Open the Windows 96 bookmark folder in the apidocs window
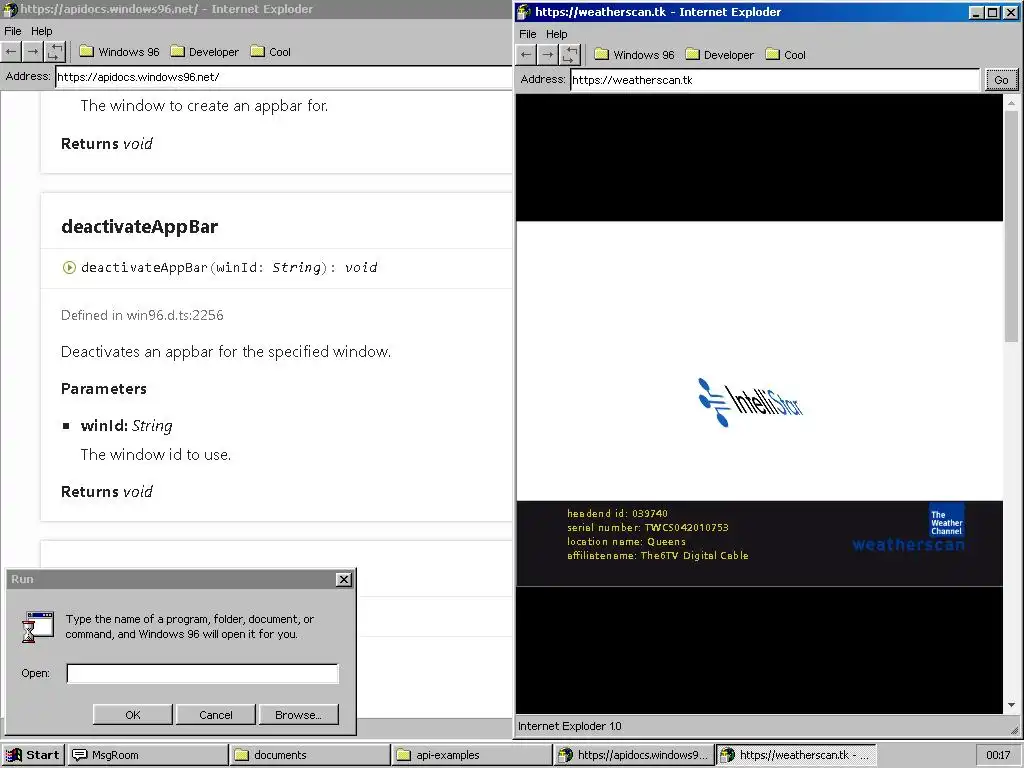This screenshot has width=1024, height=768. pos(120,52)
